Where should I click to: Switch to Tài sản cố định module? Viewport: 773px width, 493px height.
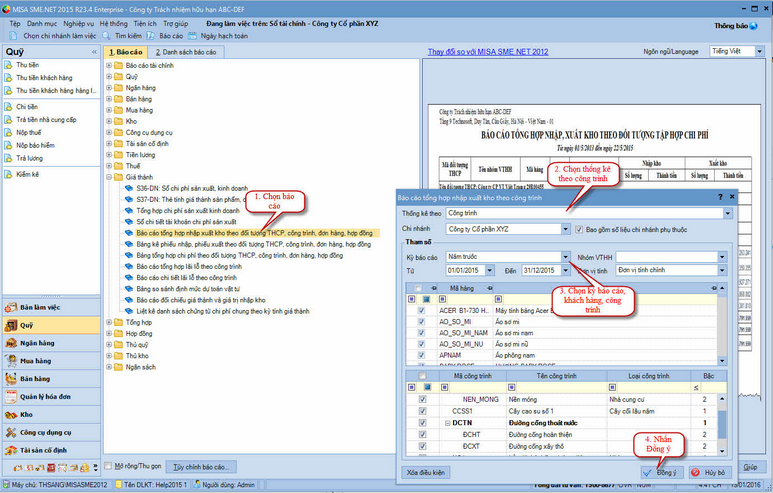coord(51,450)
